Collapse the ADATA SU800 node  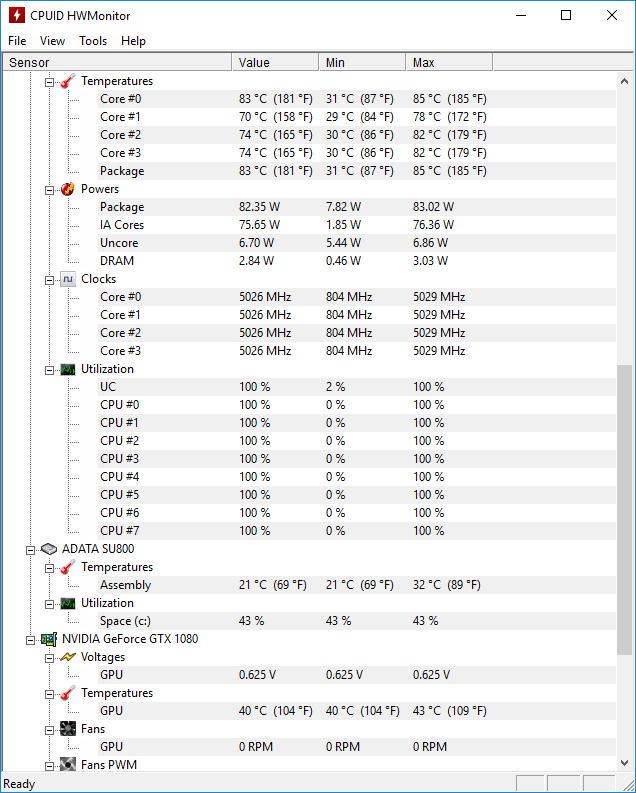(30, 549)
